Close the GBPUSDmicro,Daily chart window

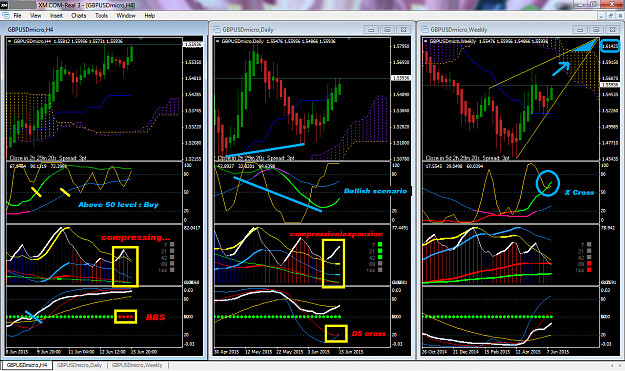[403, 29]
